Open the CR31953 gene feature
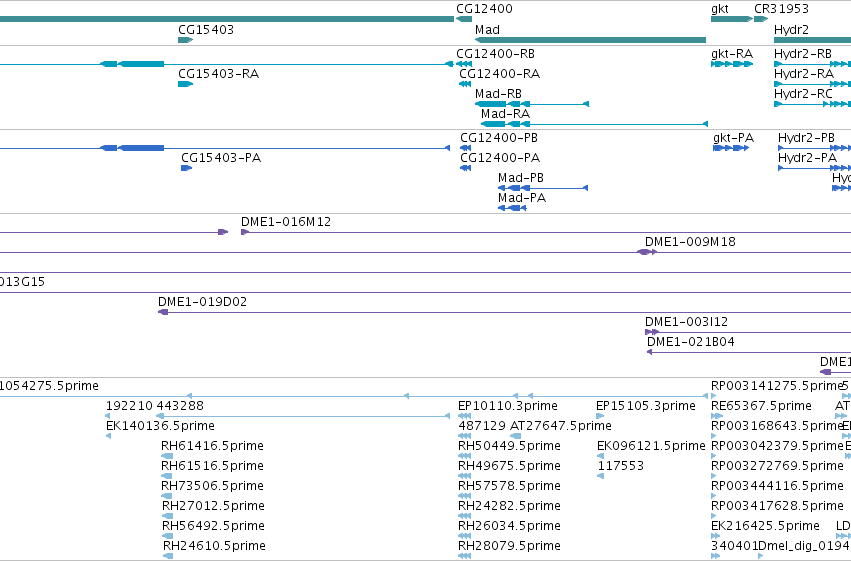 point(761,19)
